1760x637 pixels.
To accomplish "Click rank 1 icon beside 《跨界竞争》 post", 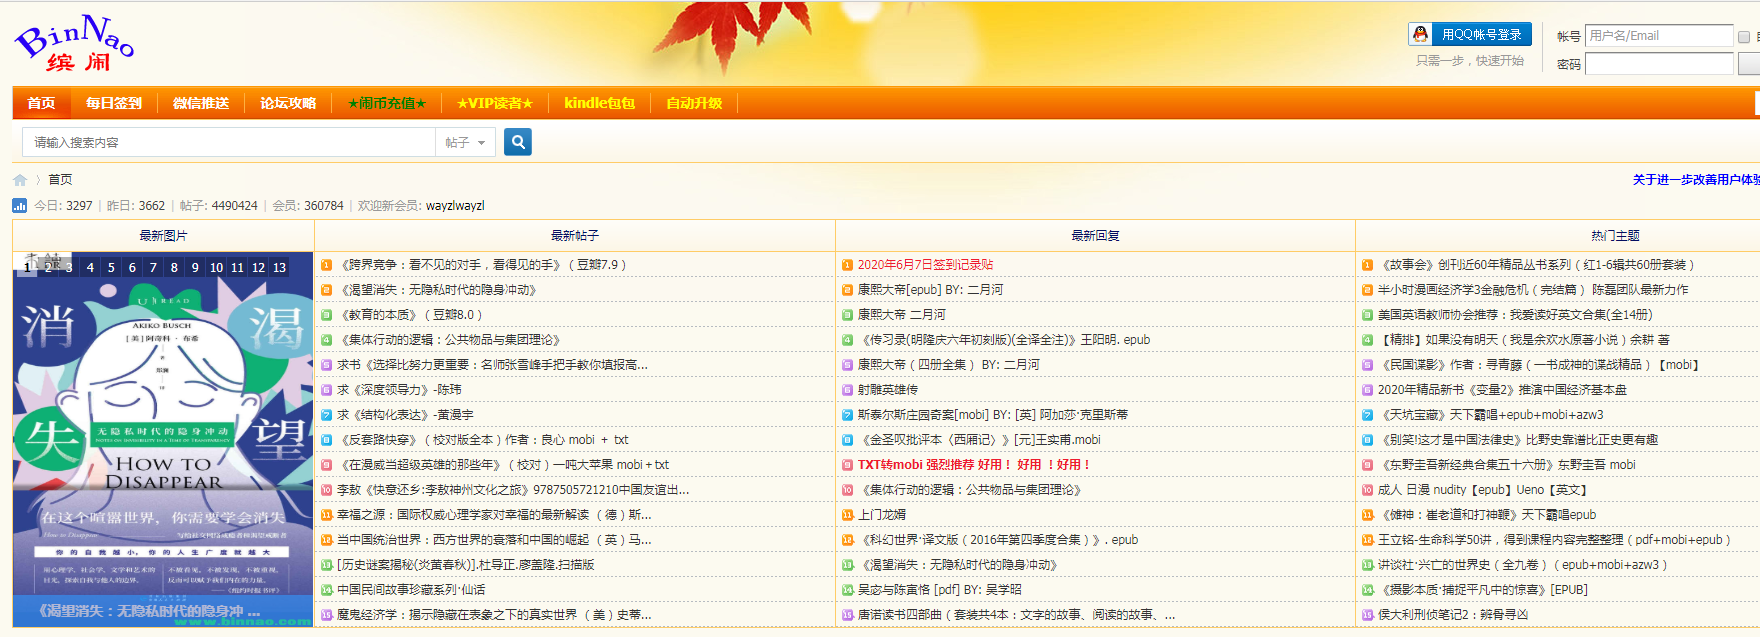I will (326, 265).
